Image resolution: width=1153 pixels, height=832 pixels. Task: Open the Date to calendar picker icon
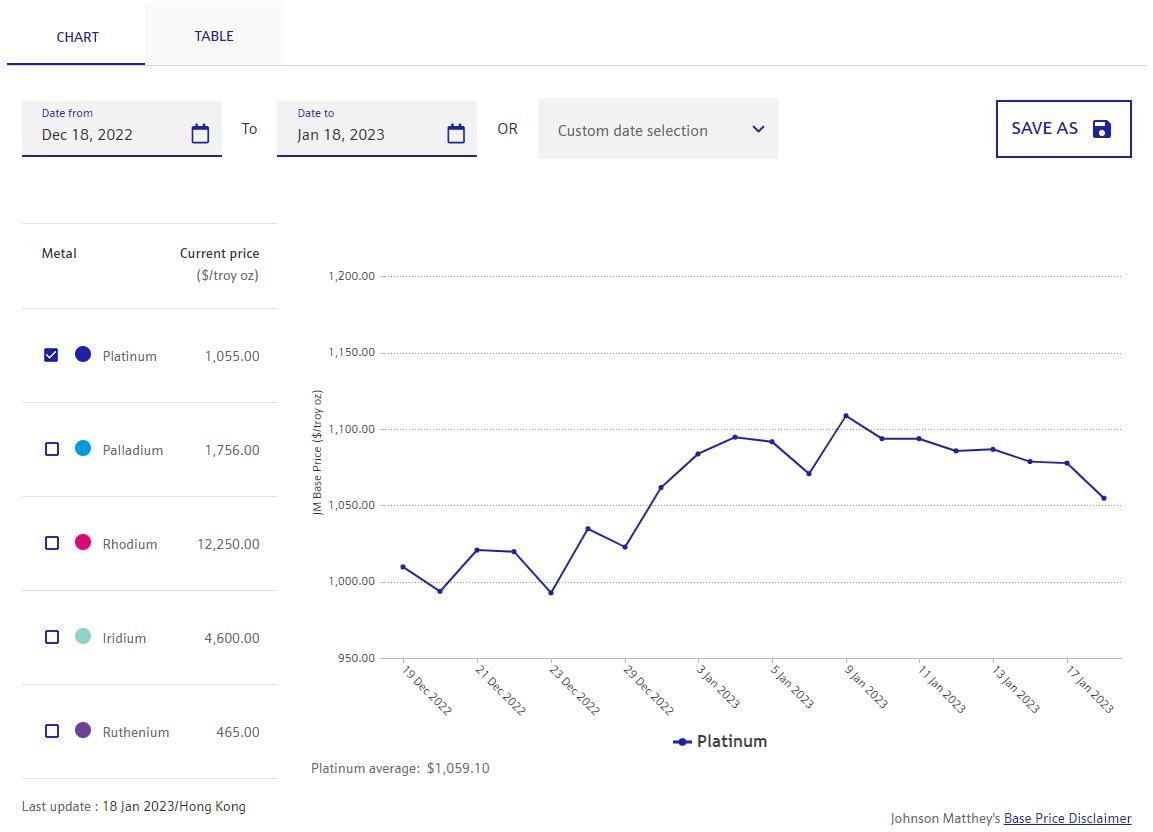point(456,134)
